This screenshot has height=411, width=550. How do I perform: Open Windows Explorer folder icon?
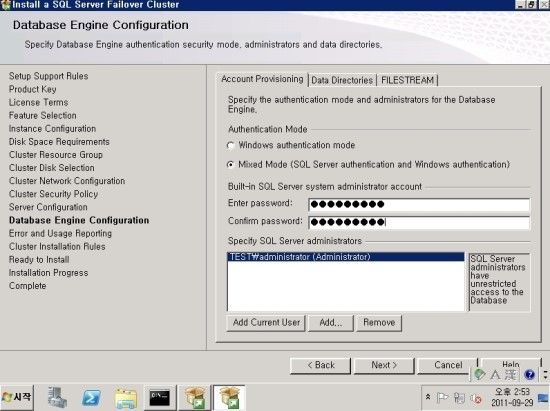click(126, 398)
